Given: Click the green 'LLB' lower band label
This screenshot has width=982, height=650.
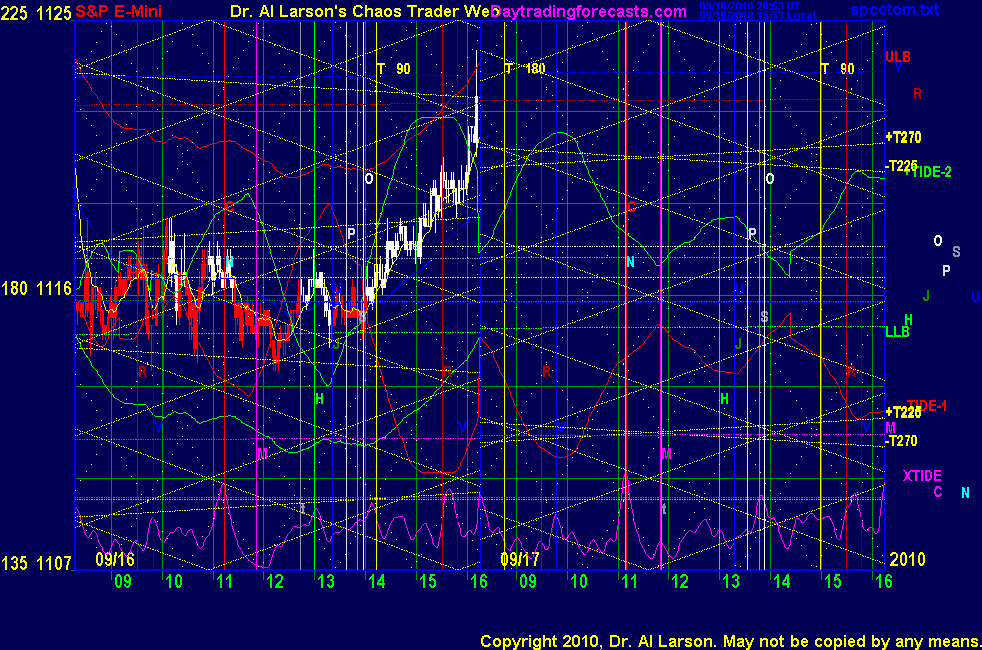Looking at the screenshot, I should pos(897,332).
